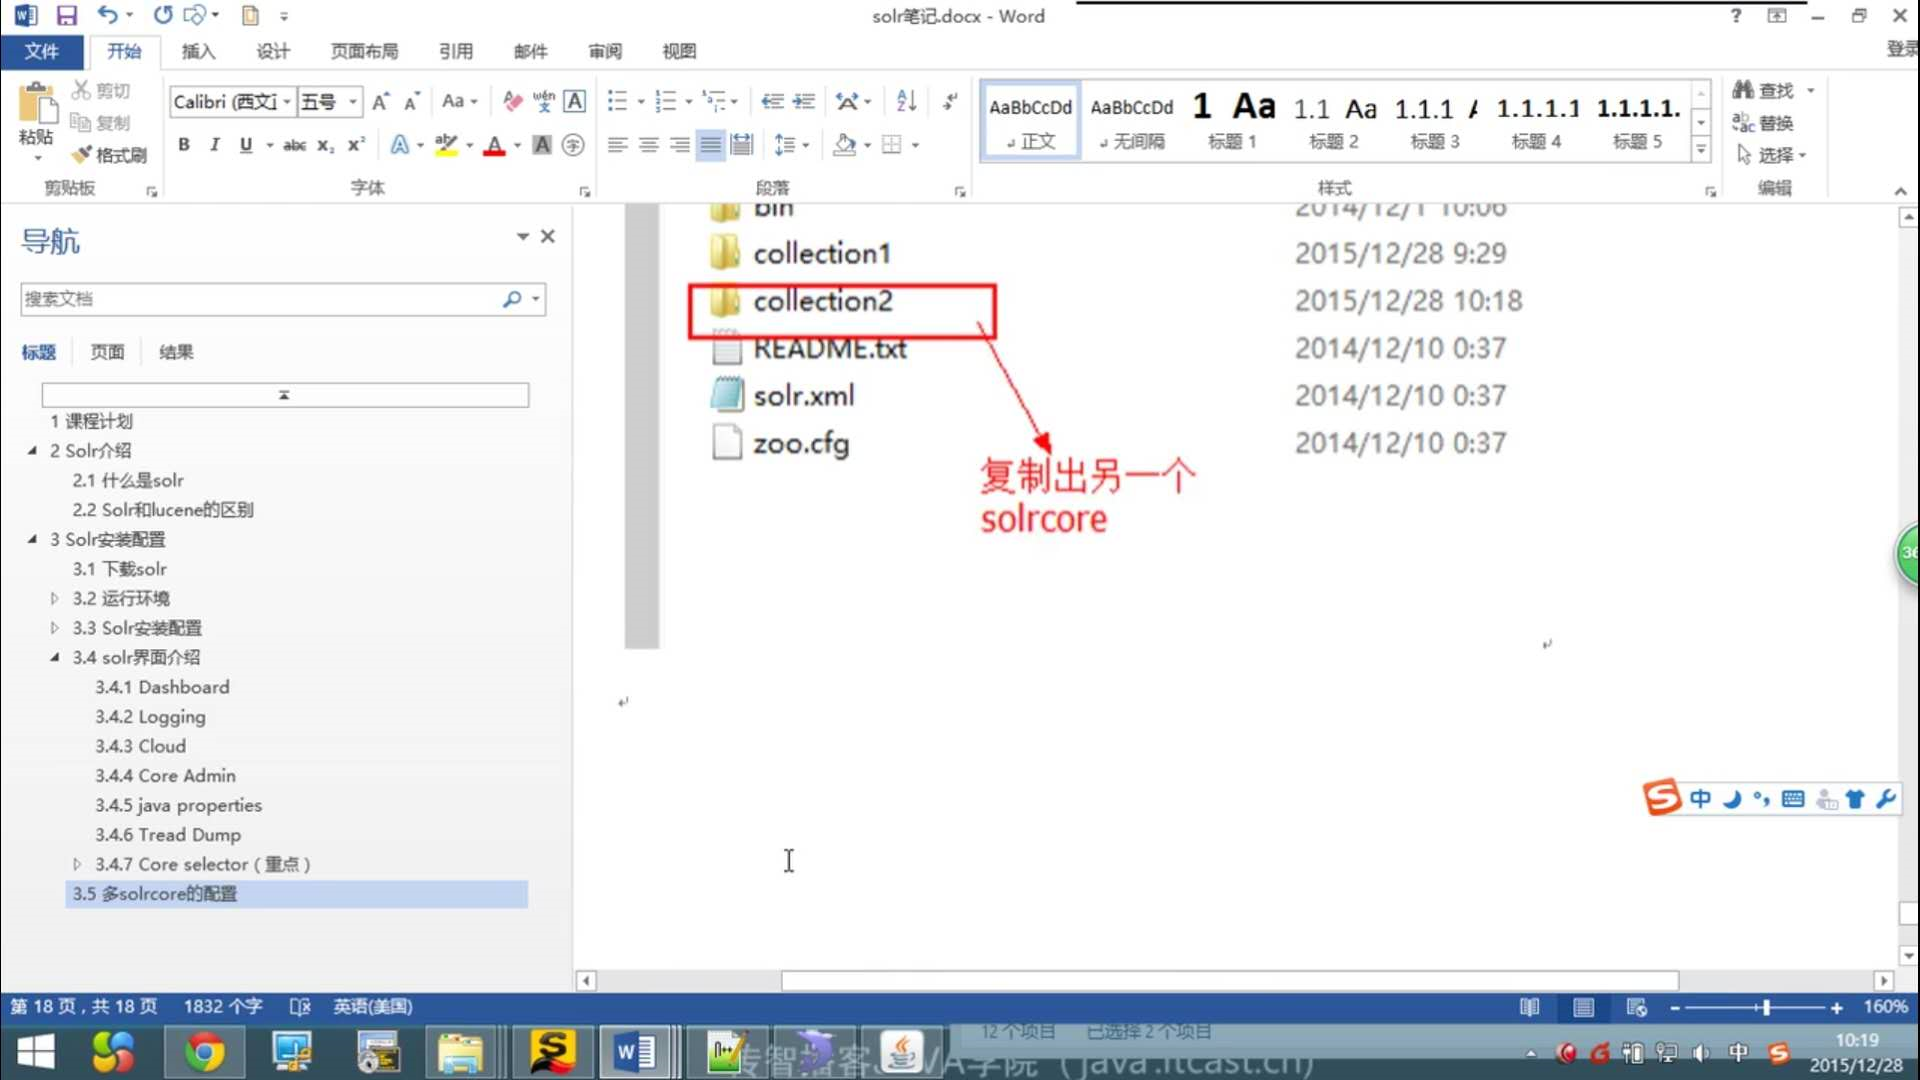Toggle justify alignment
Viewport: 1920px width, 1080px height.
711,145
